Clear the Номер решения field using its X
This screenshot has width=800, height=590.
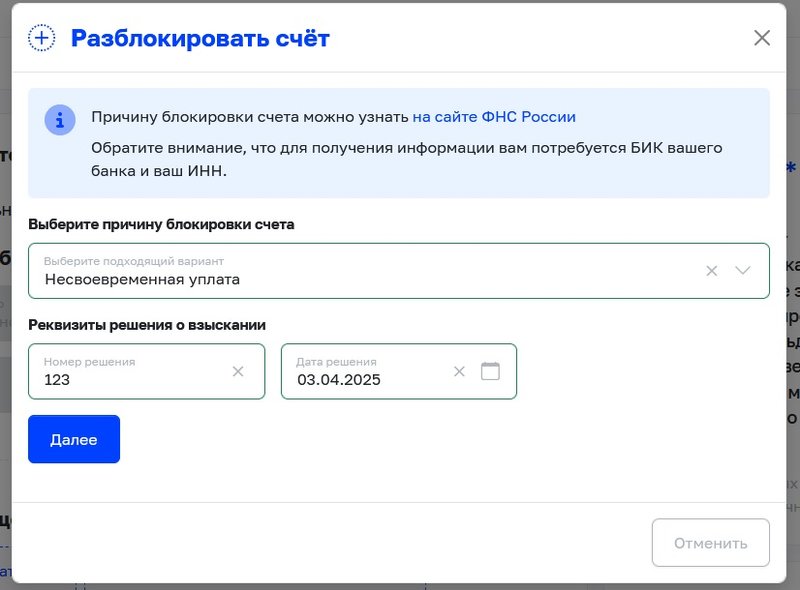tap(239, 371)
